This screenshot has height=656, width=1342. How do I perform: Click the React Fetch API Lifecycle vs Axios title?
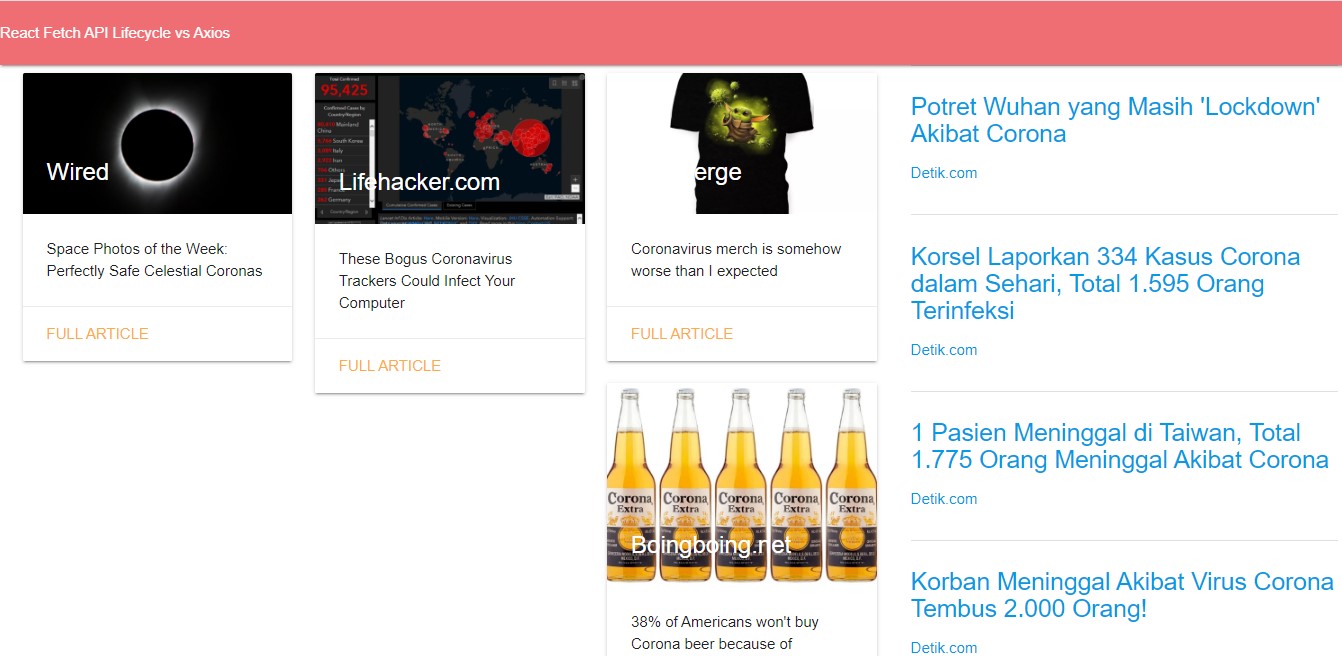click(115, 33)
